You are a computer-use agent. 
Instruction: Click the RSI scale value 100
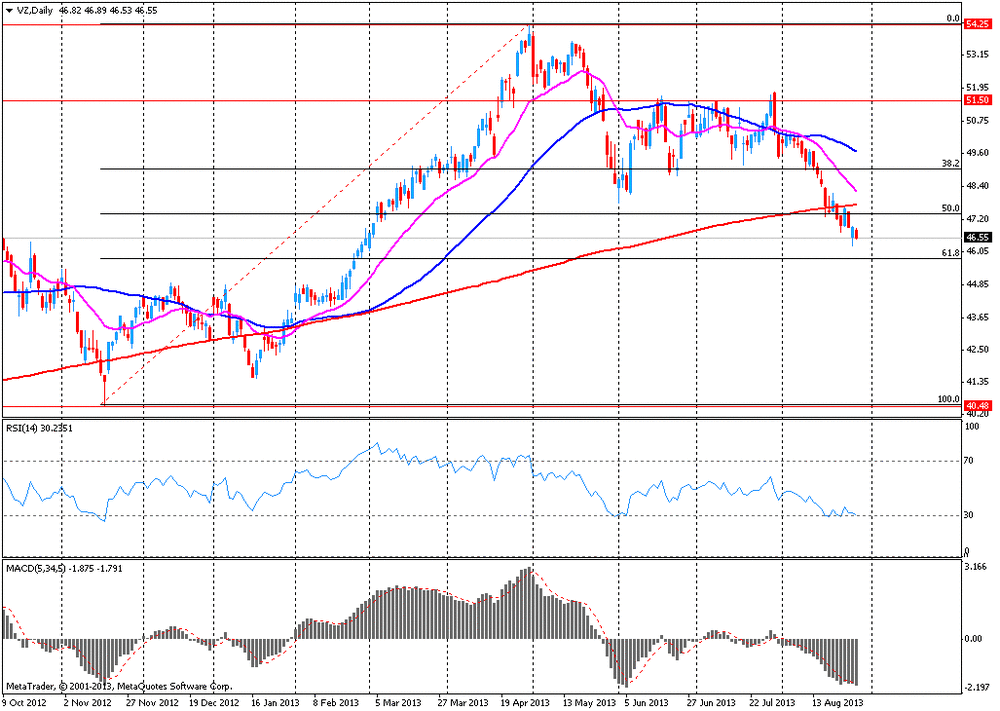click(971, 427)
